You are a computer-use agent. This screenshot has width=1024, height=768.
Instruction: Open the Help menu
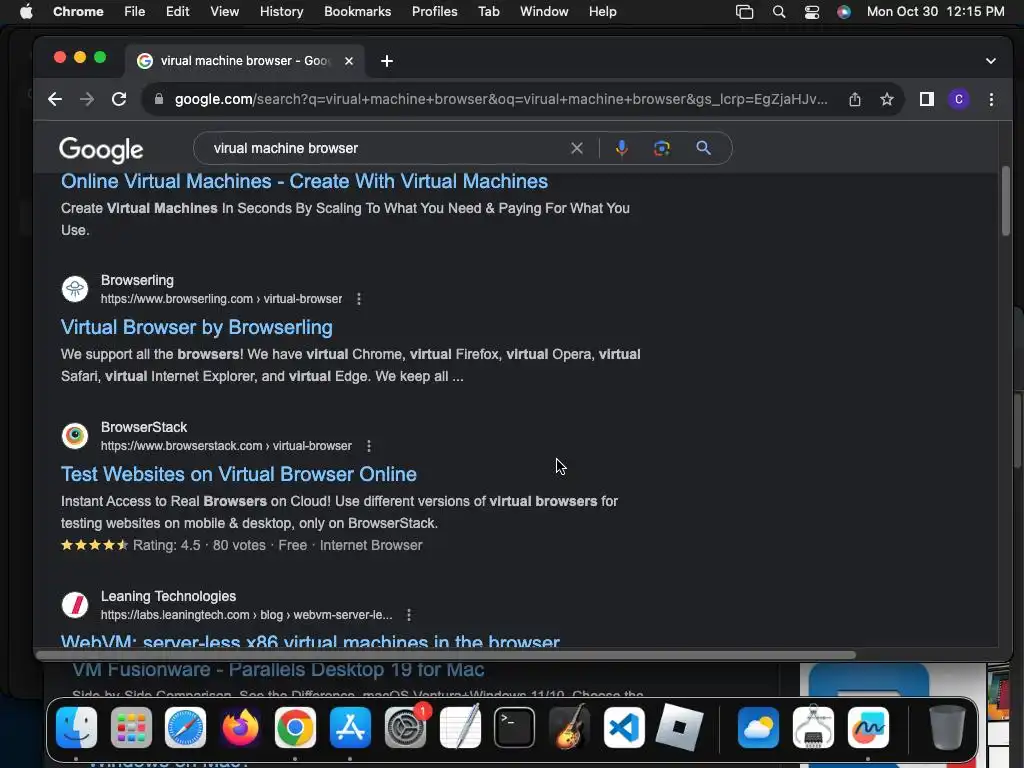tap(602, 12)
